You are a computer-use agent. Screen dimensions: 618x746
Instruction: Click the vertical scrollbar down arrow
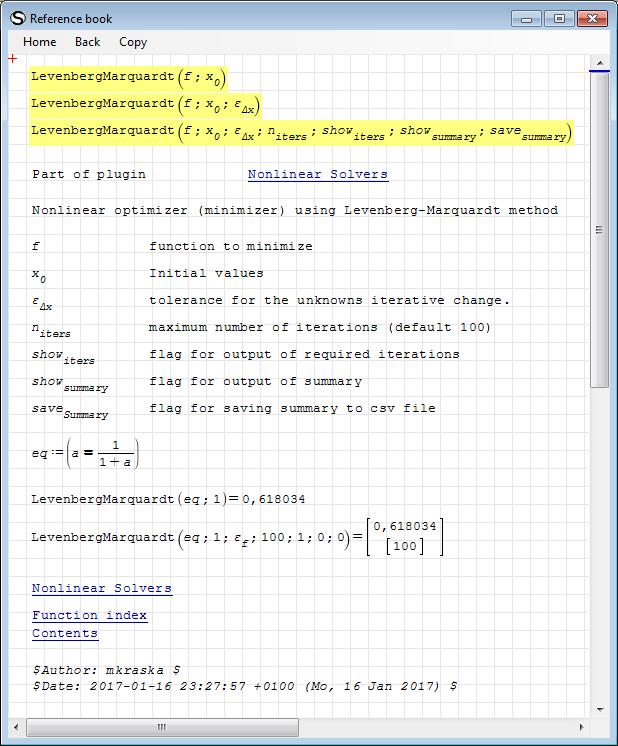tap(599, 710)
